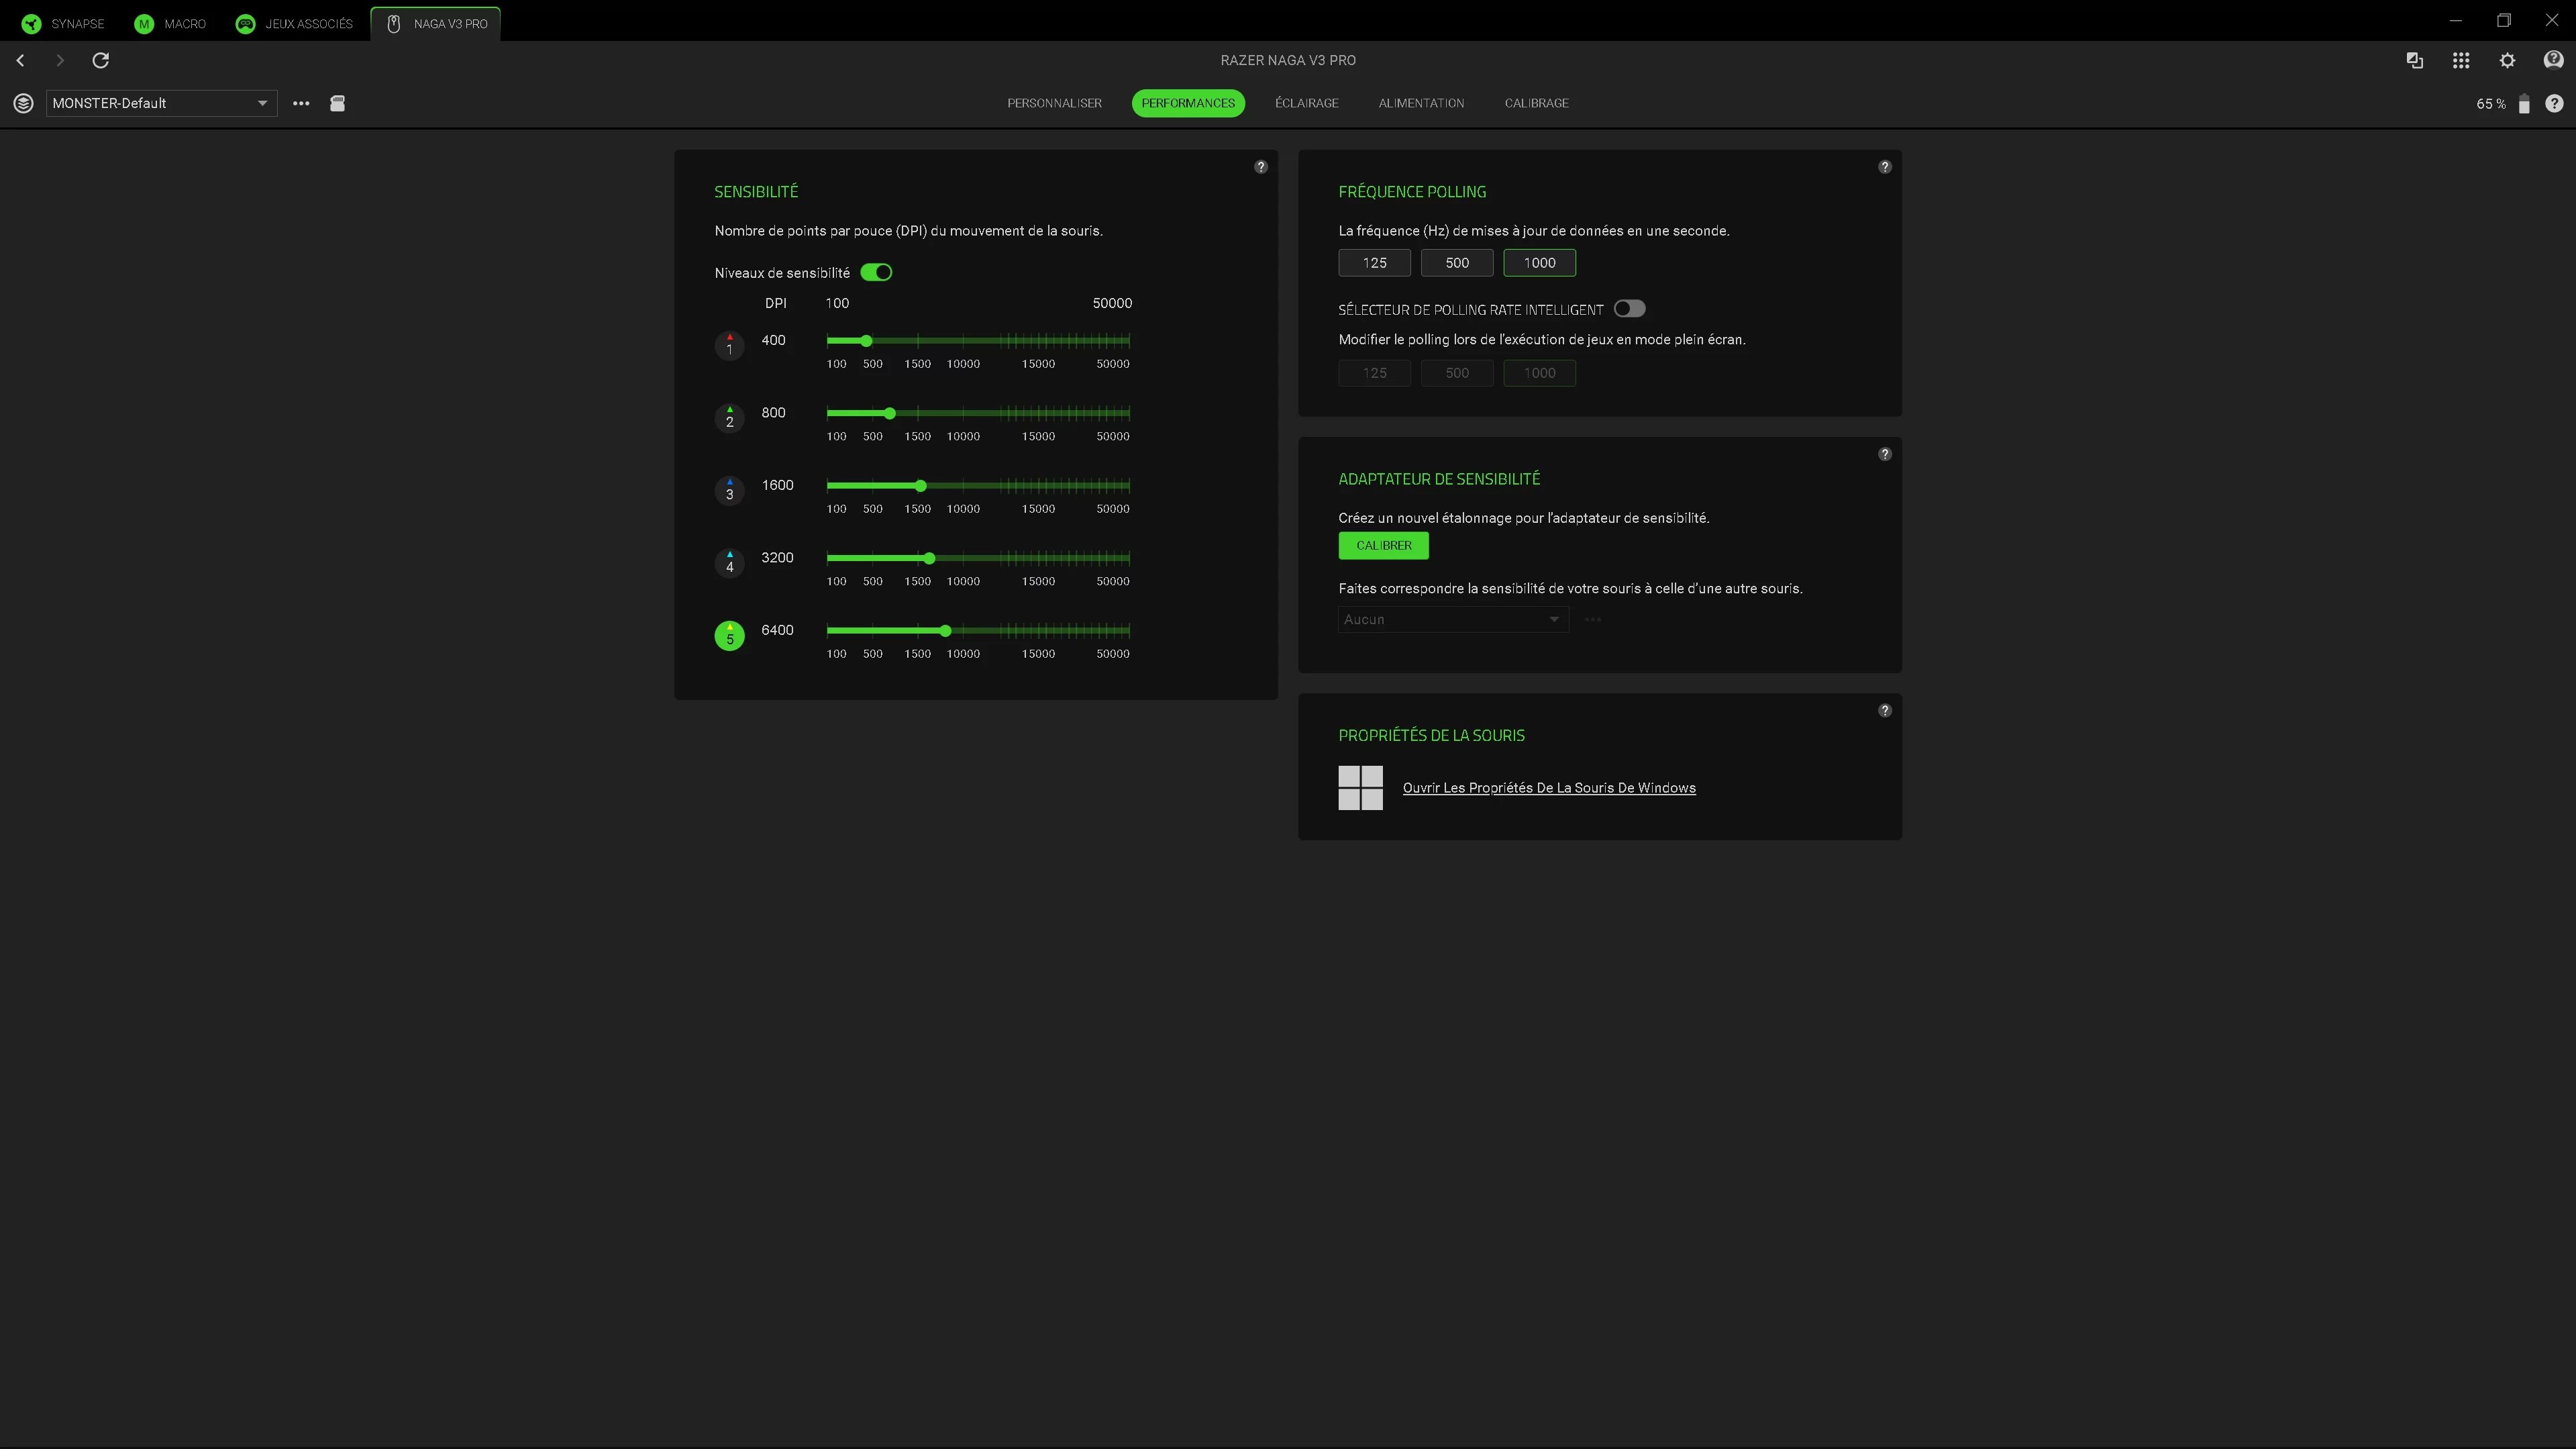
Task: Click the 800 DPI value field
Action: click(x=774, y=413)
